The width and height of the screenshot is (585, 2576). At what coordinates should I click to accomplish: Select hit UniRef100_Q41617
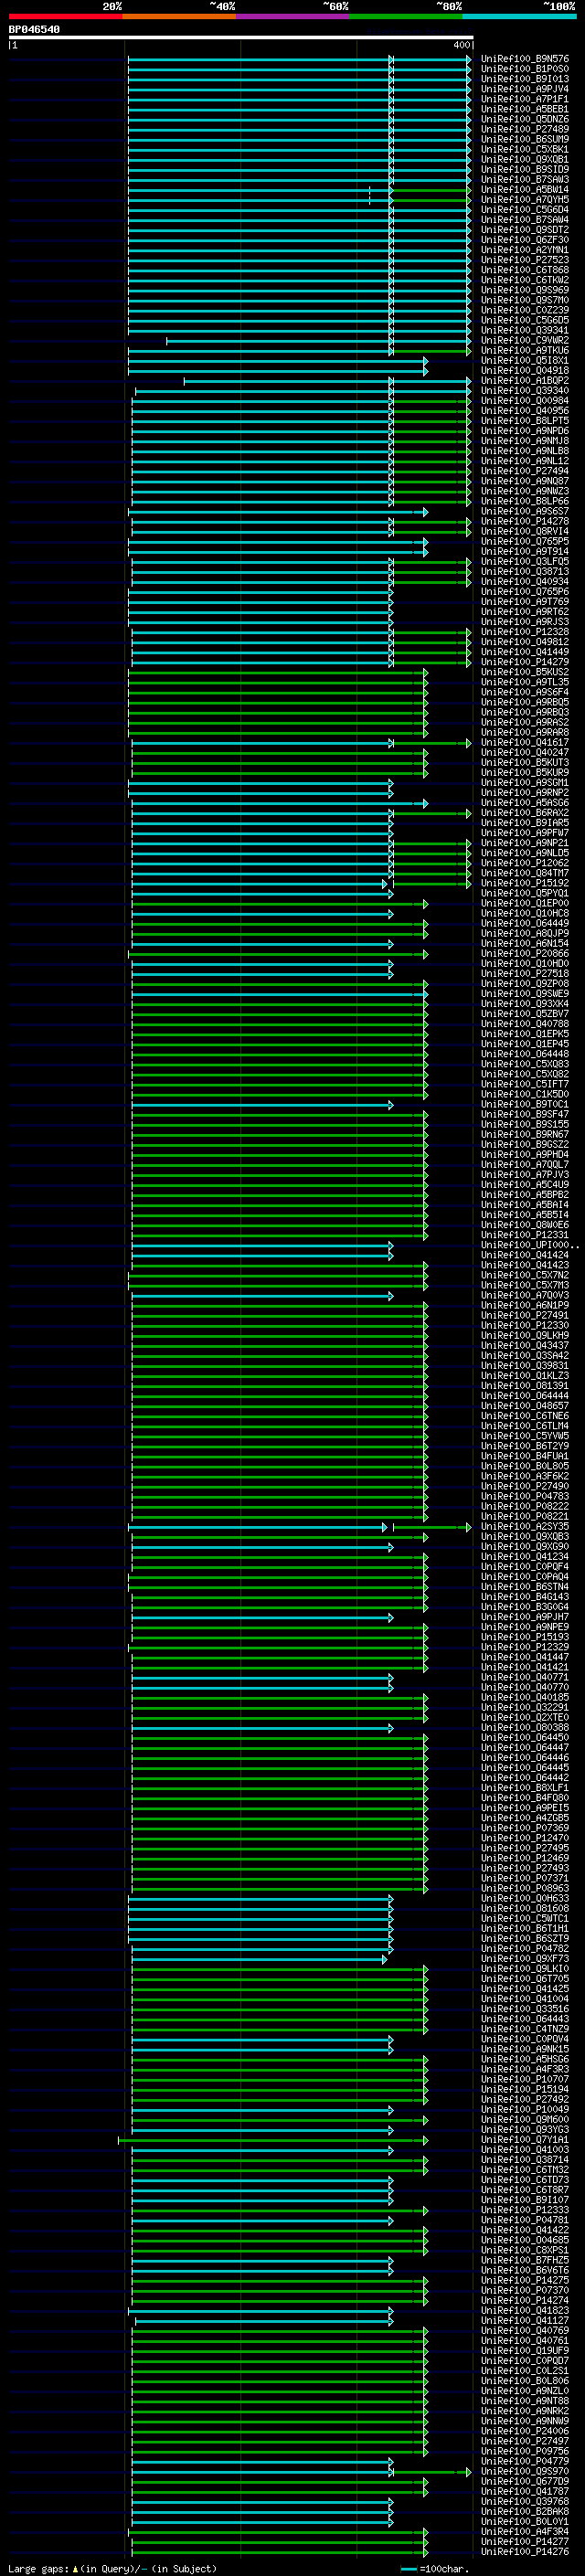(525, 742)
